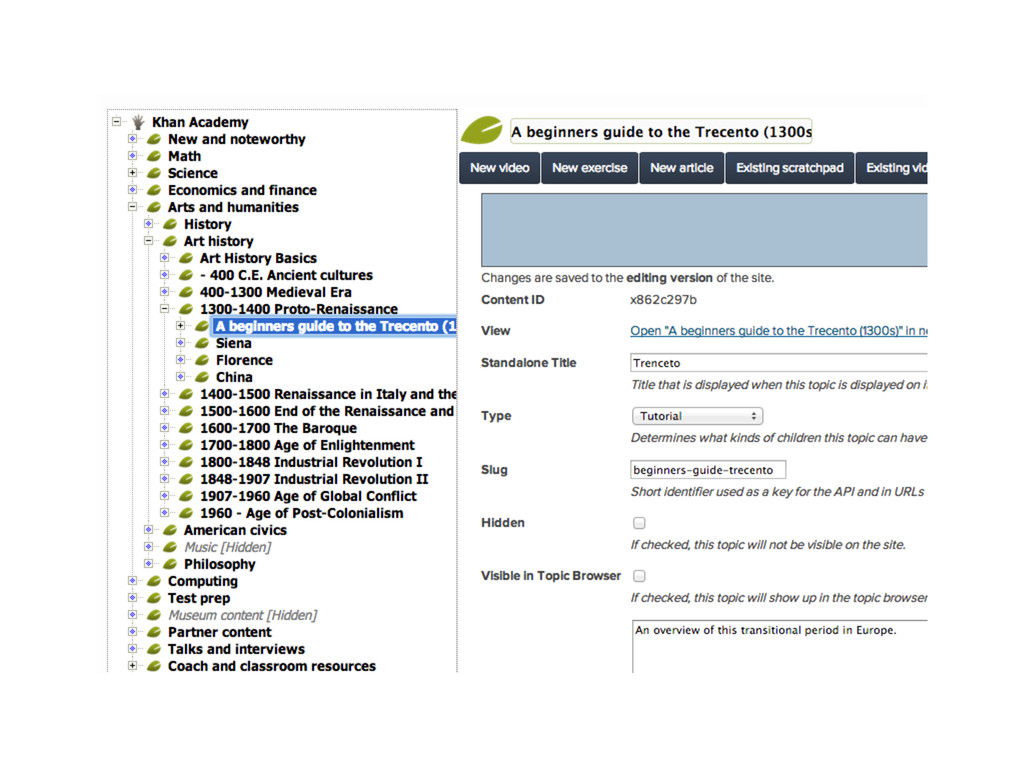1024x768 pixels.
Task: Click the leaf icon beside 1600-1700 The Baroque
Action: [186, 428]
